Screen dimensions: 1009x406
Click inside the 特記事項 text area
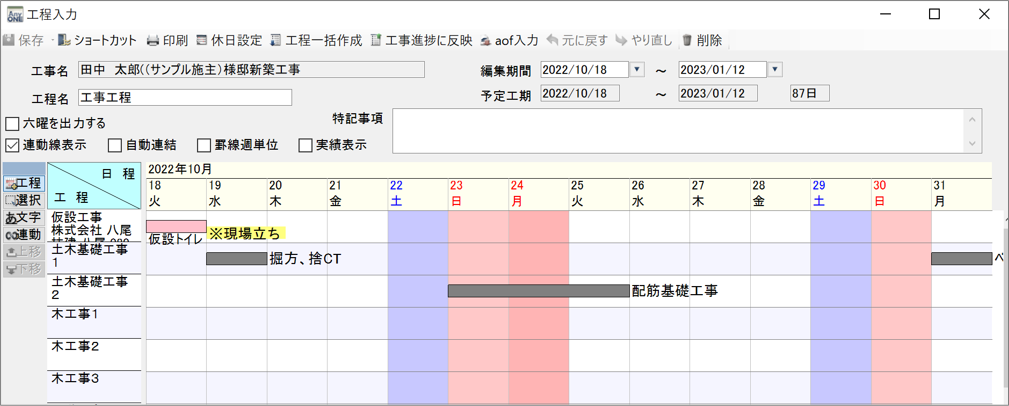coord(678,131)
